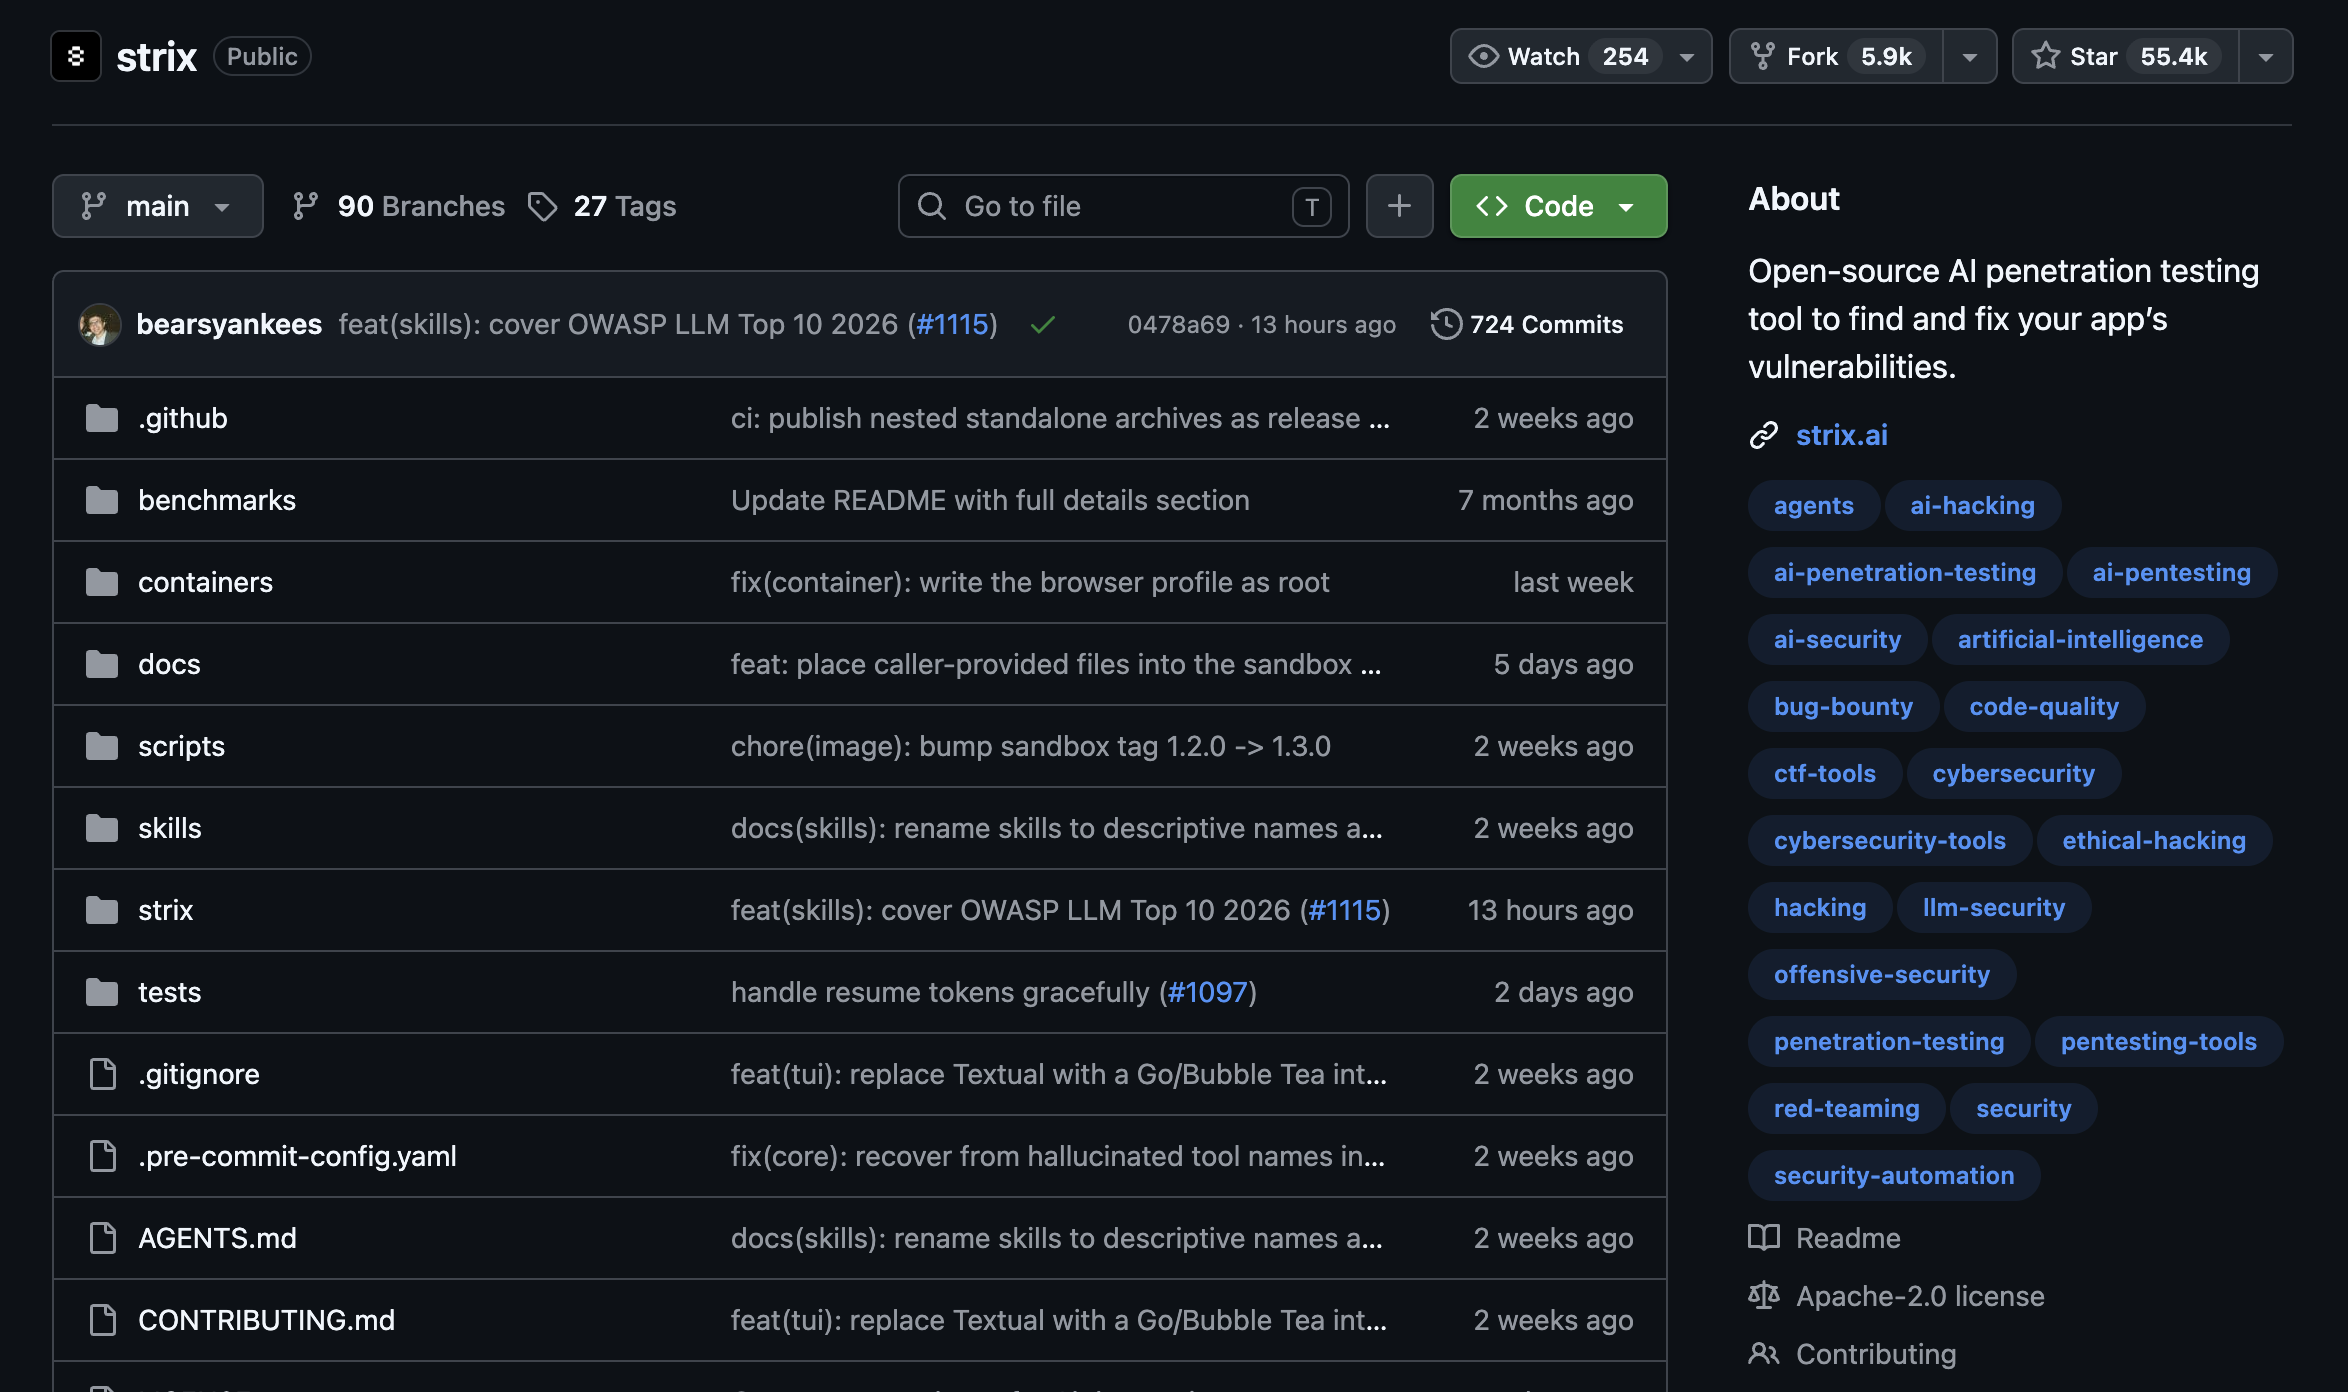
Task: Click the AGENTS.md file icon
Action: tap(102, 1238)
